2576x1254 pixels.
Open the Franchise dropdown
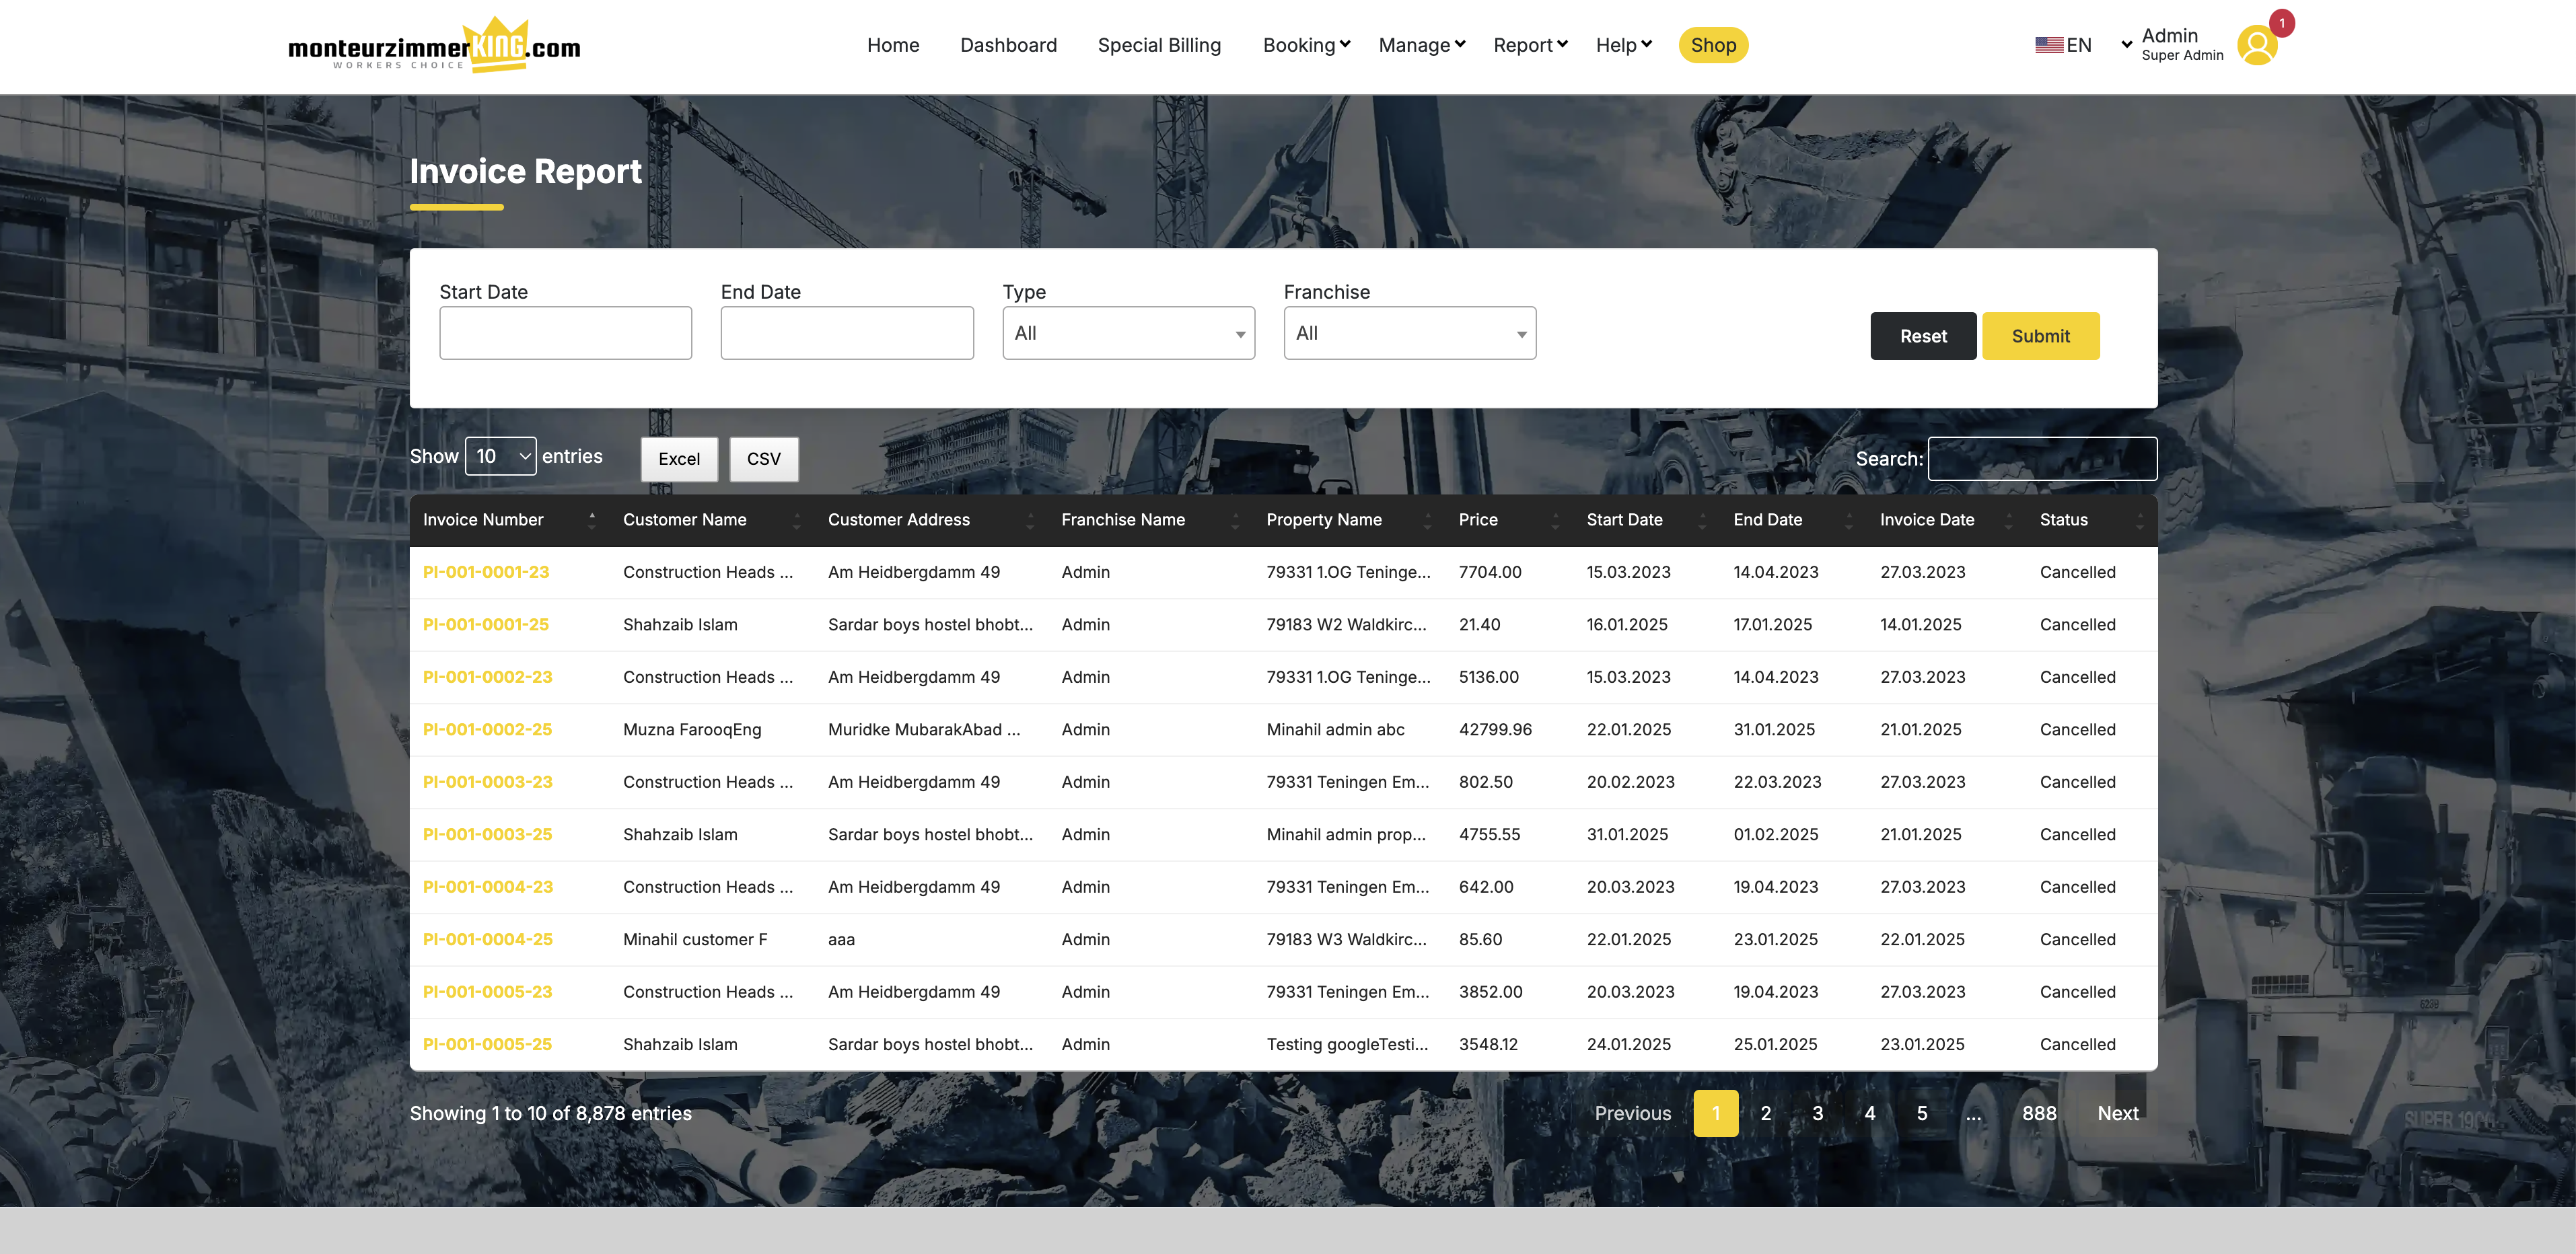tap(1409, 333)
